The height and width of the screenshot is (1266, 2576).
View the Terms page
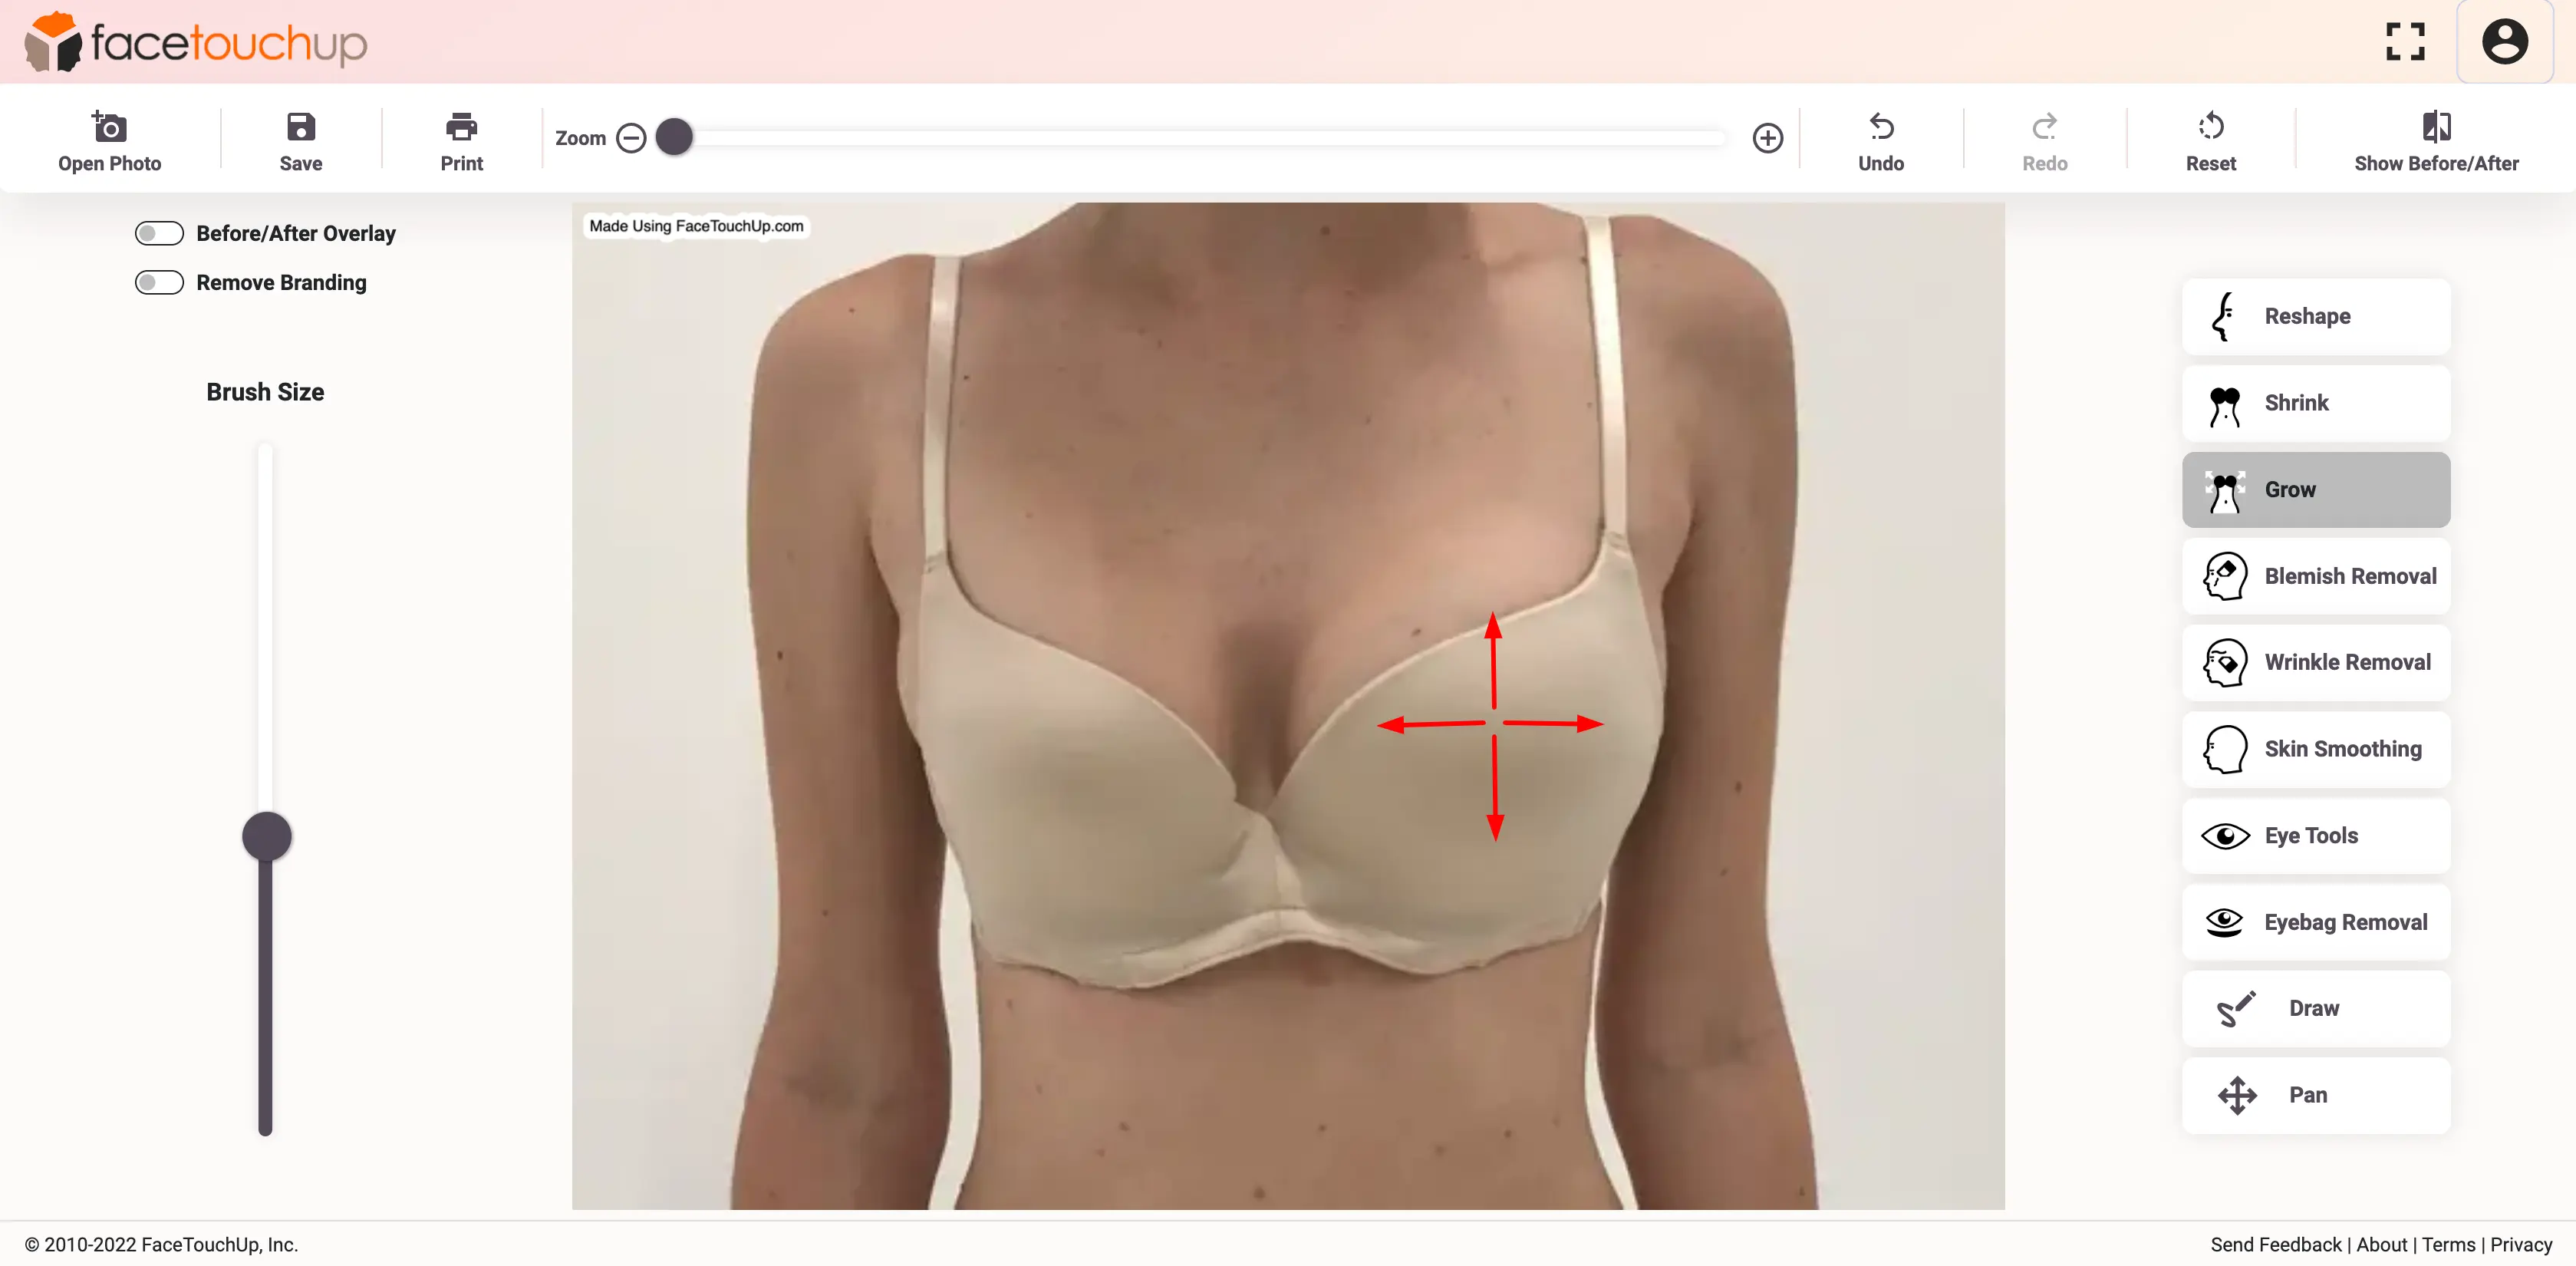pos(2447,1244)
